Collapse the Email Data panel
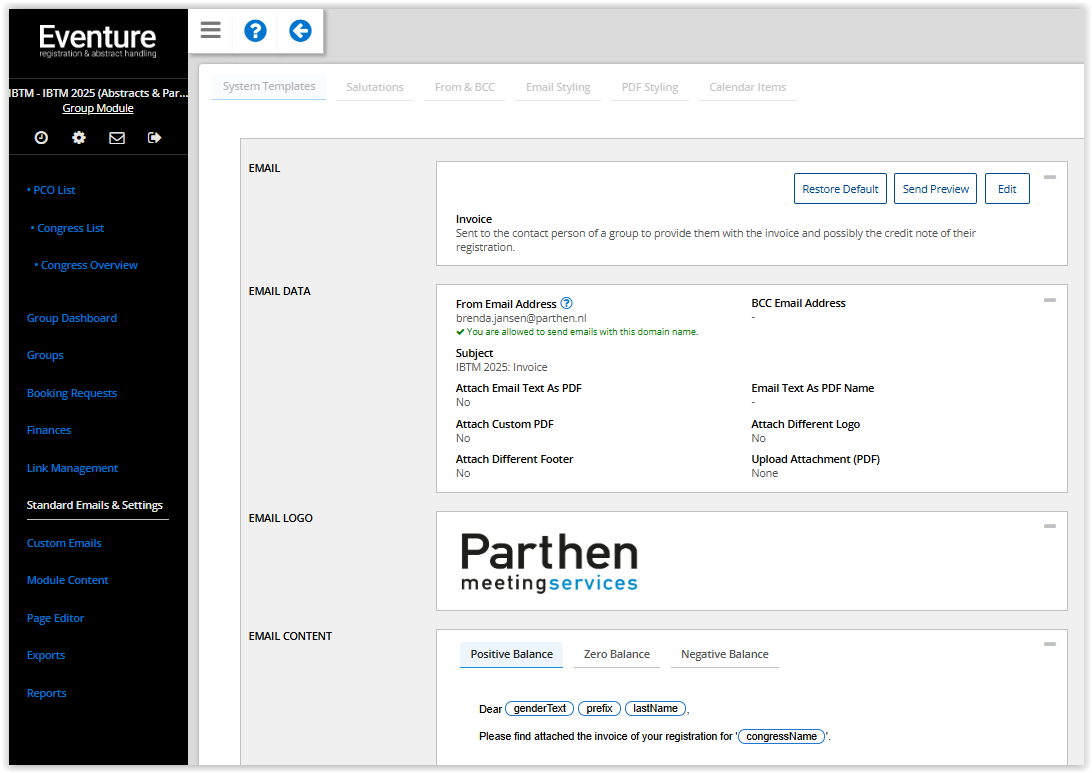The image size is (1092, 773). point(1049,300)
